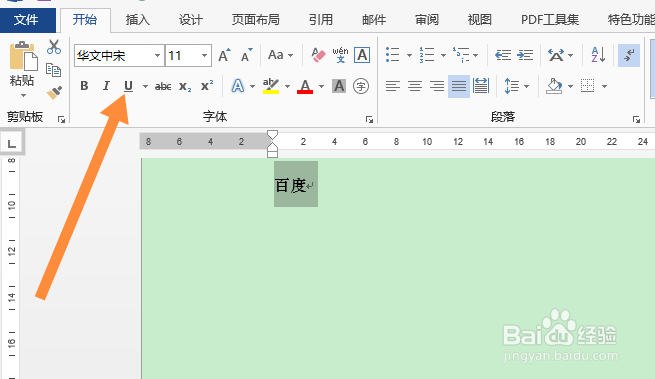Apply yellow Text Highlight Color
The image size is (655, 379).
coord(271,86)
